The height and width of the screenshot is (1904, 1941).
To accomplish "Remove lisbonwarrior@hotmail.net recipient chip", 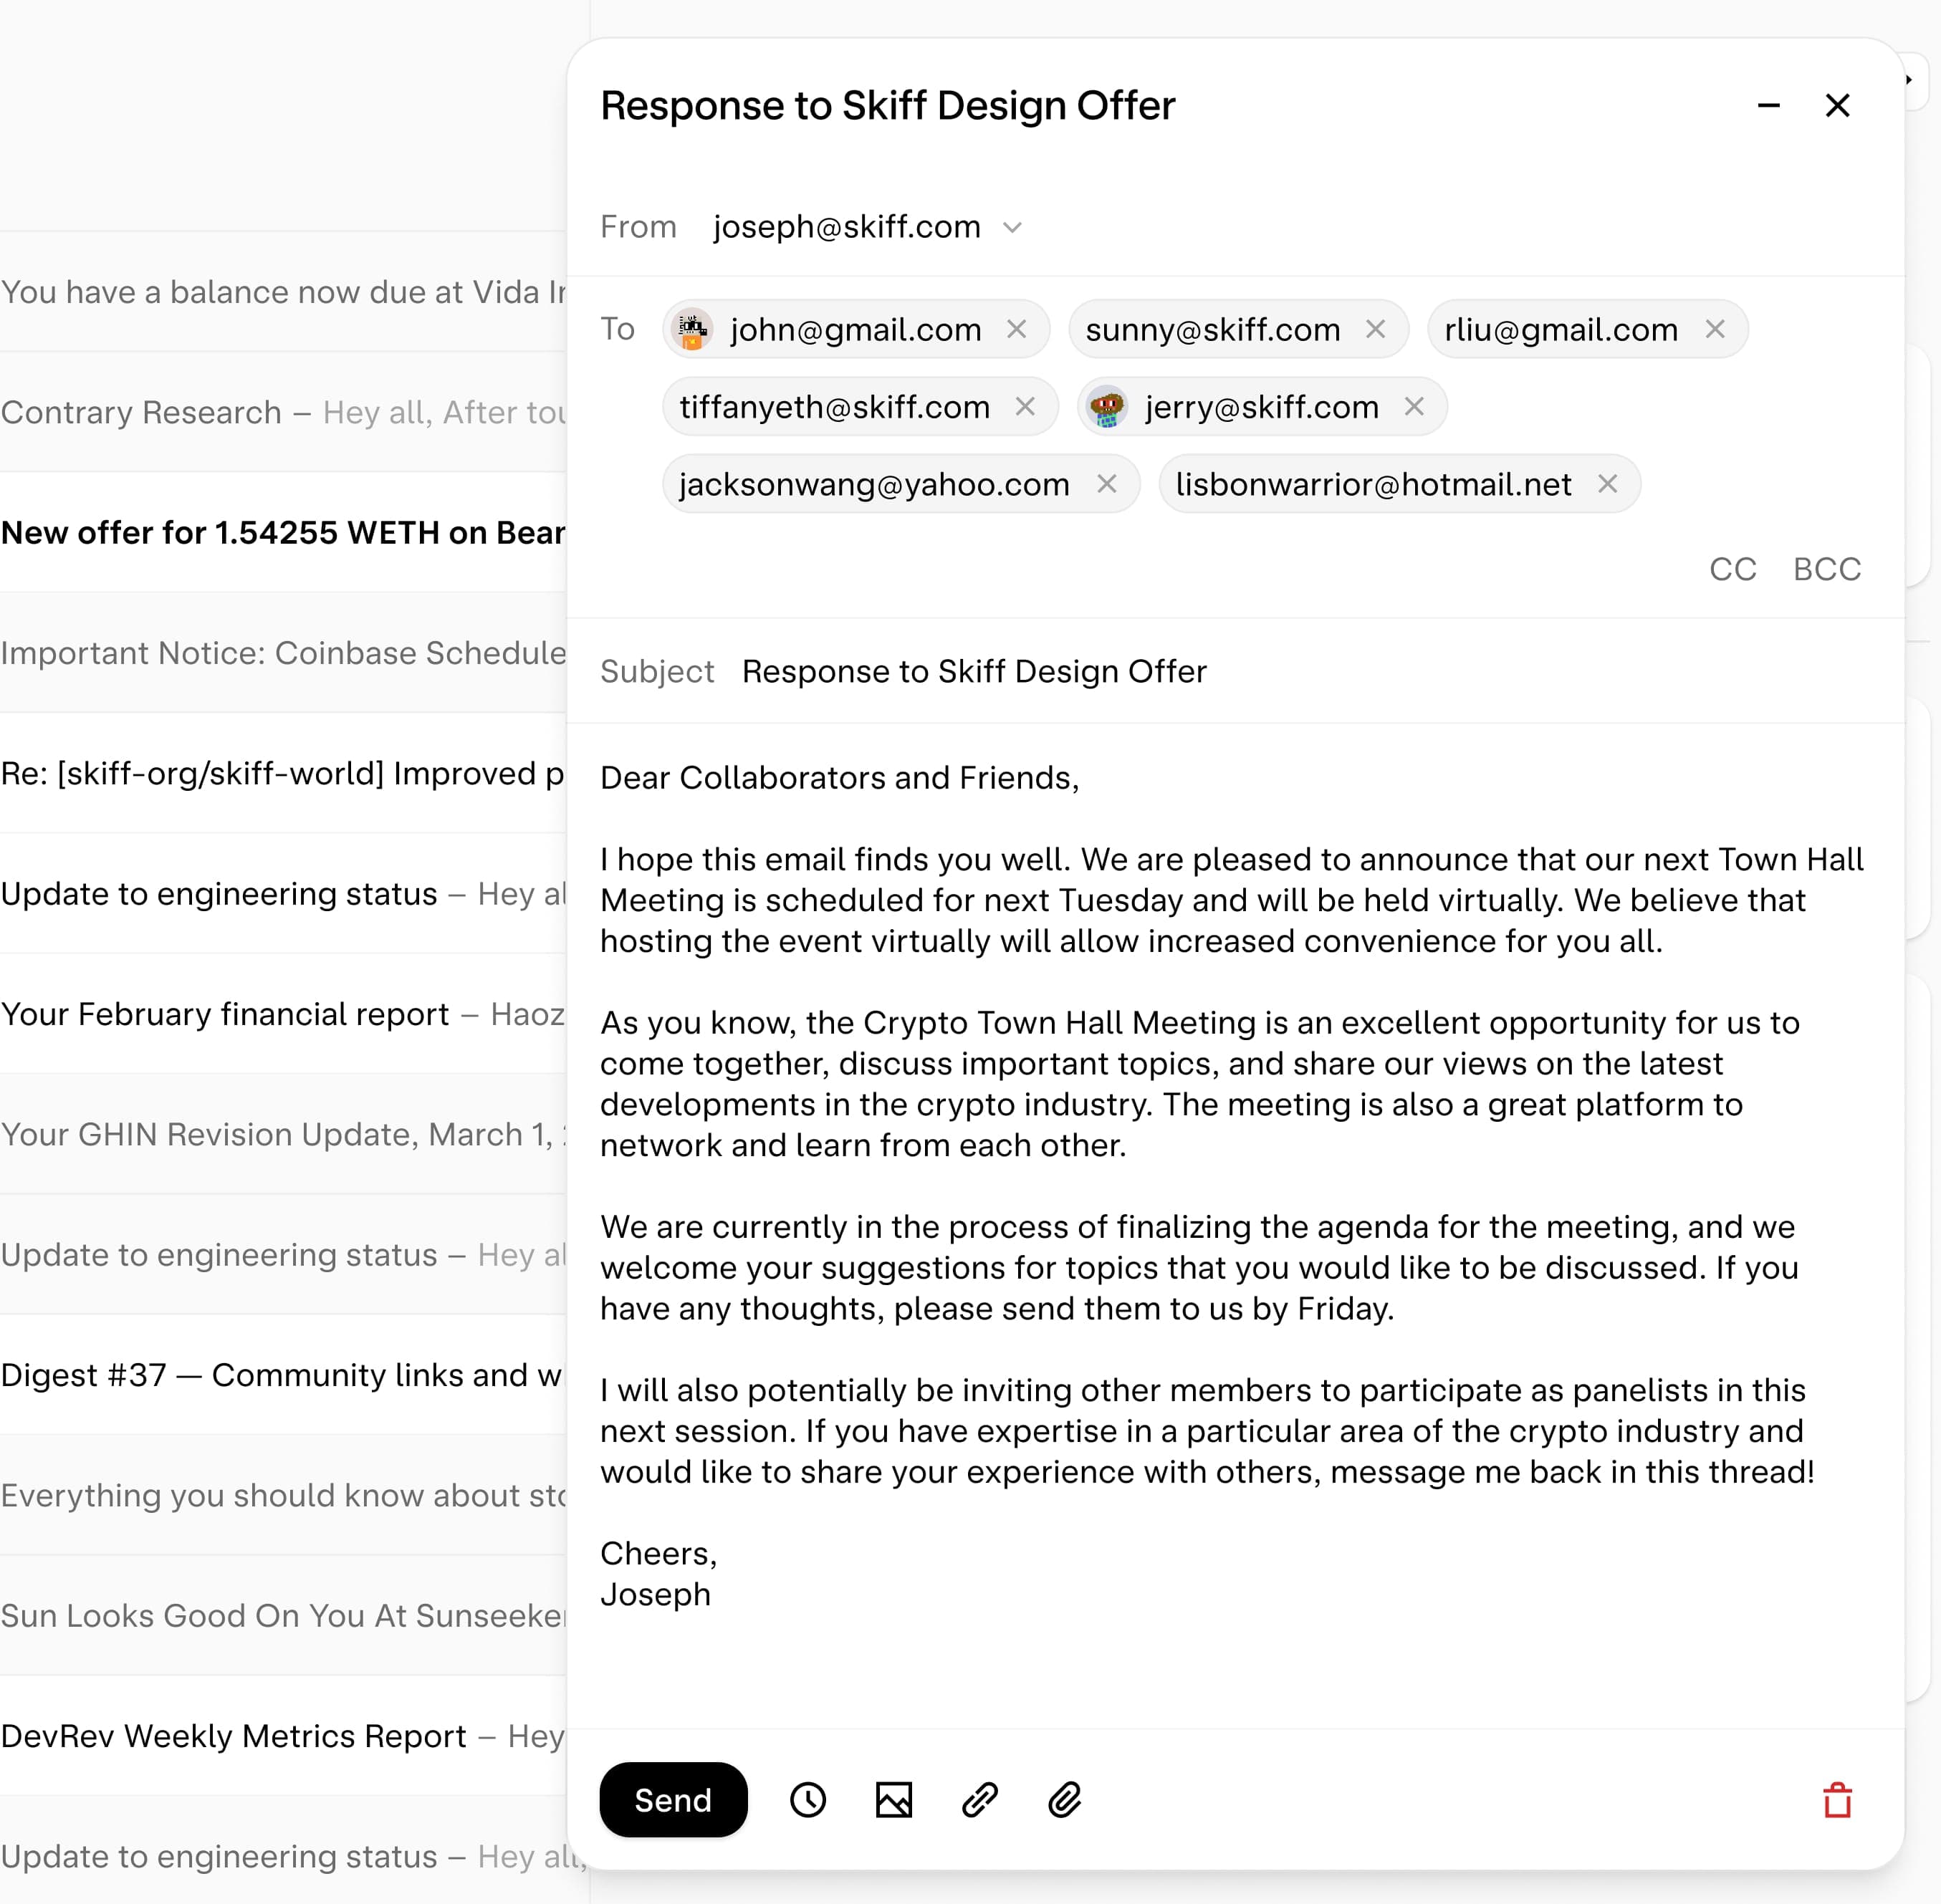I will coord(1607,484).
